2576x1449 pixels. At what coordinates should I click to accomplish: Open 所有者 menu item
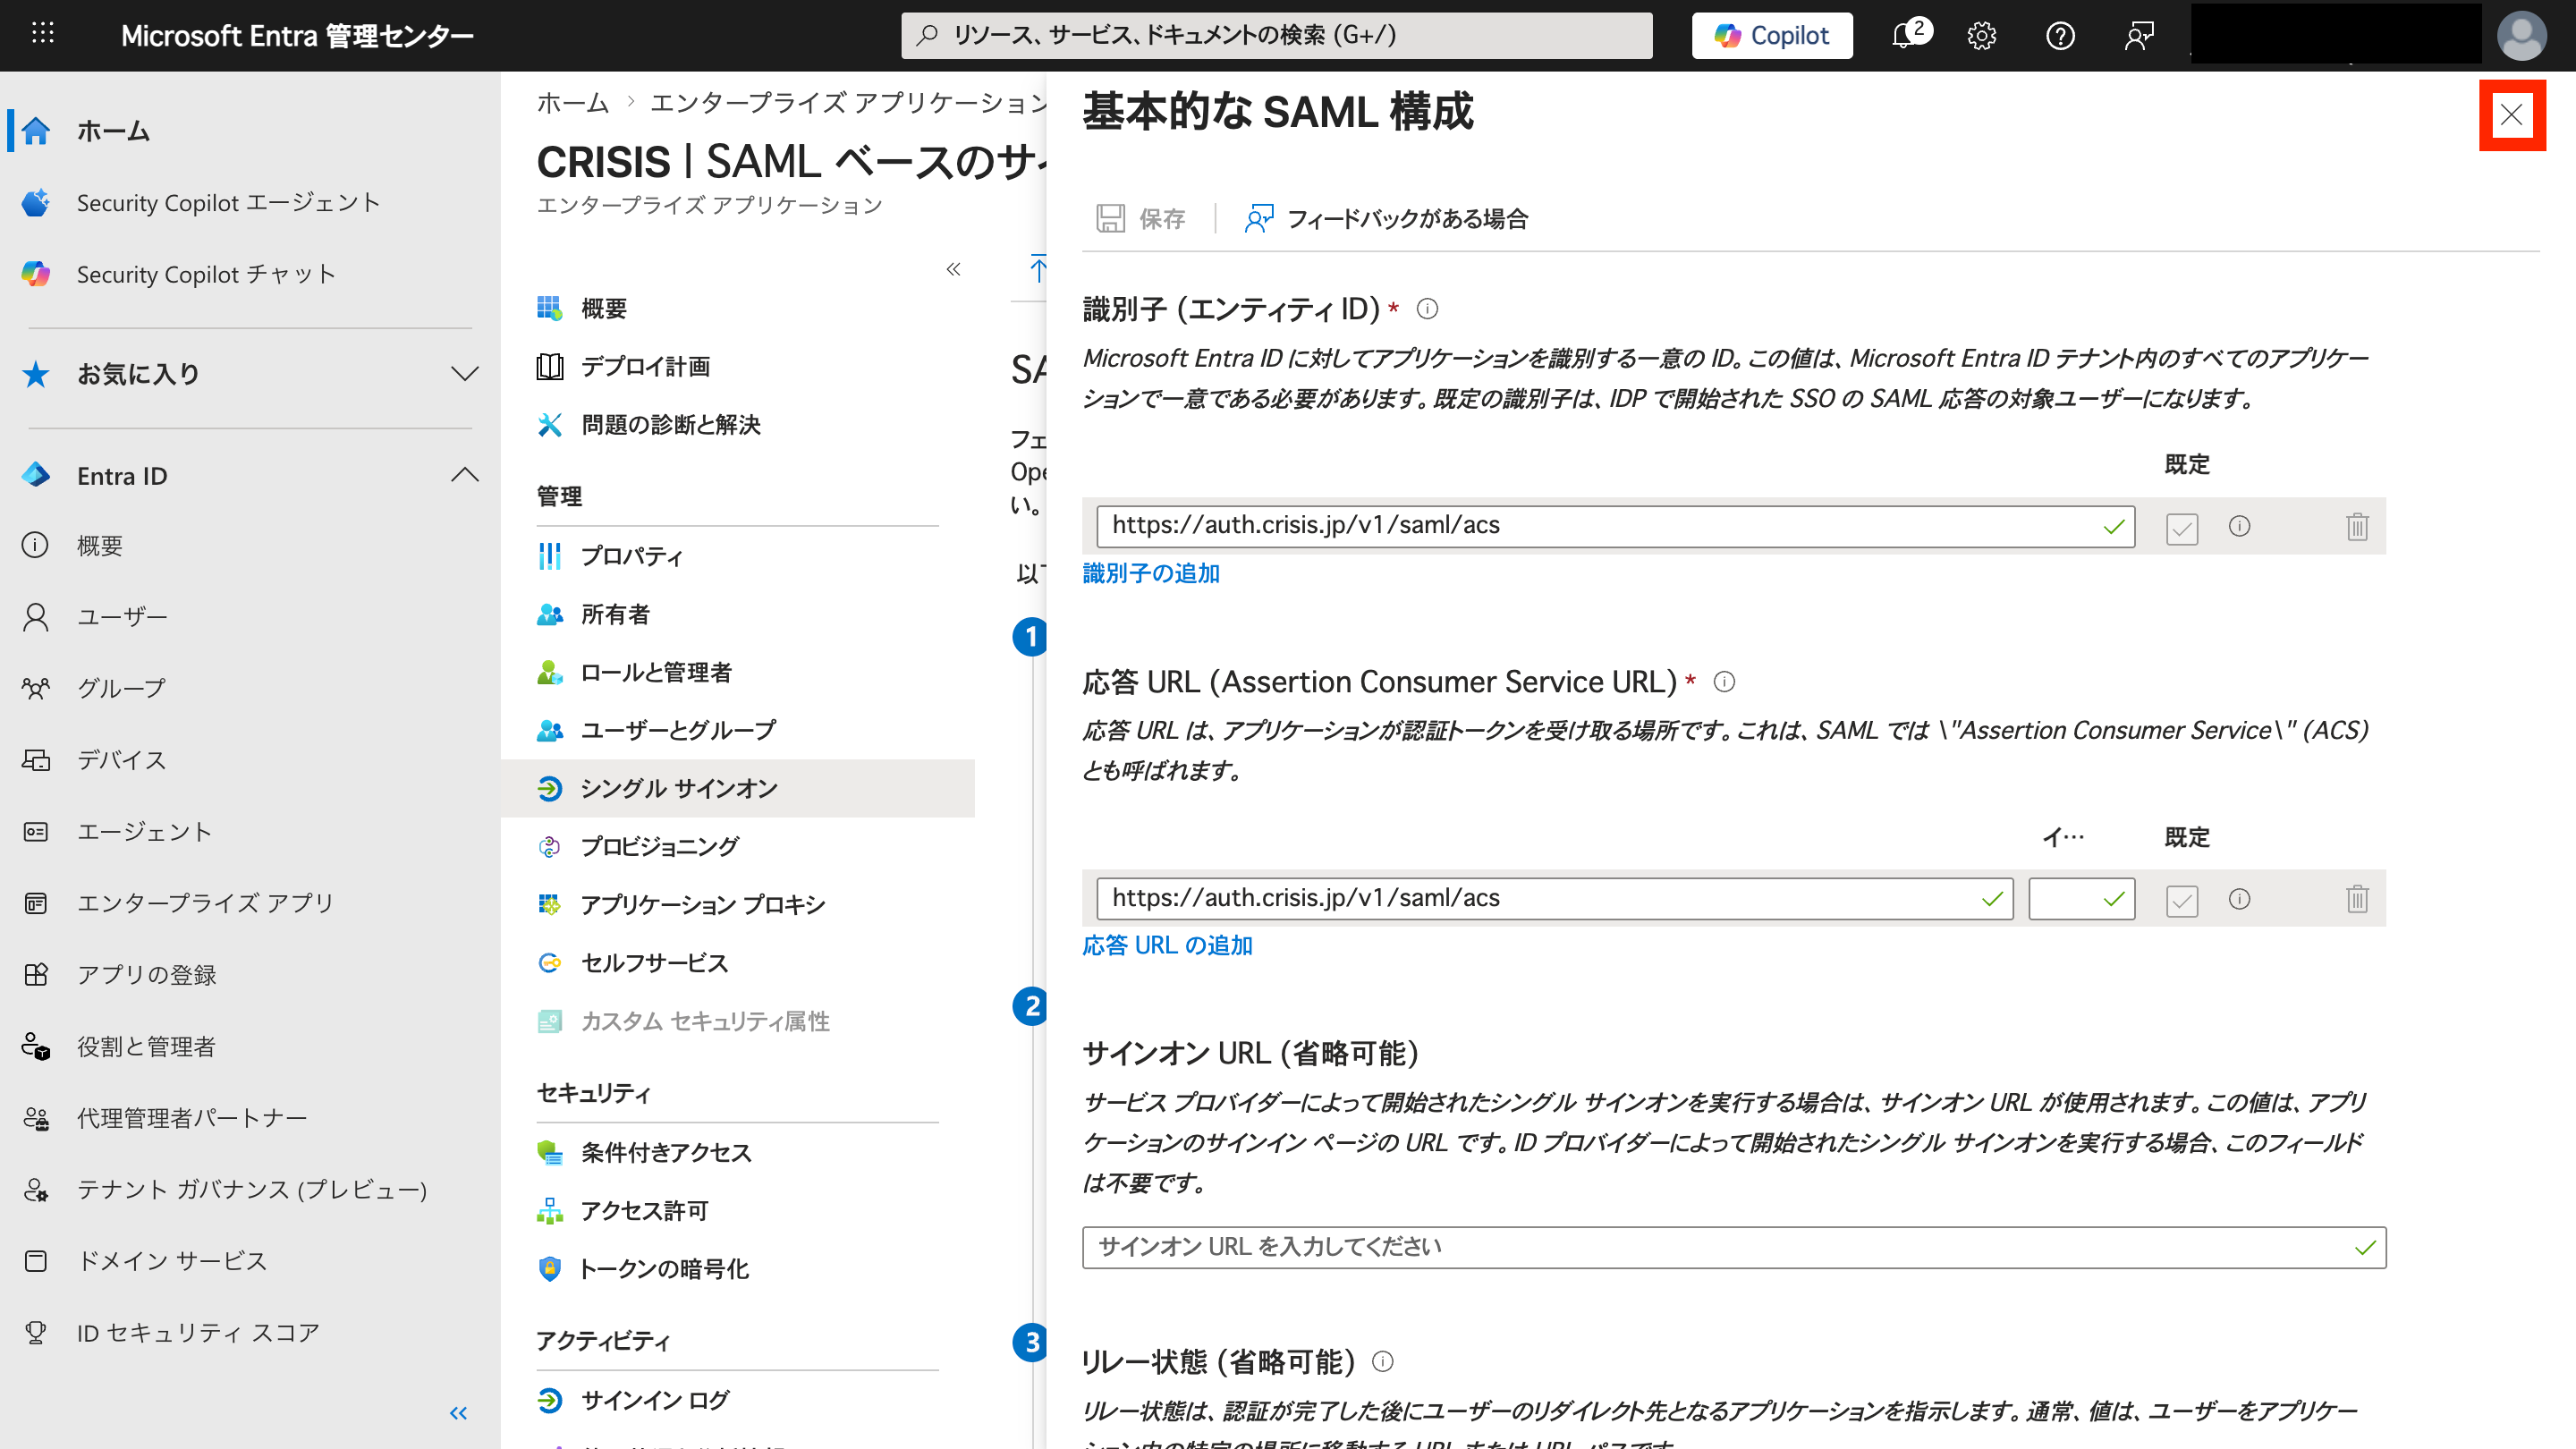(738, 614)
